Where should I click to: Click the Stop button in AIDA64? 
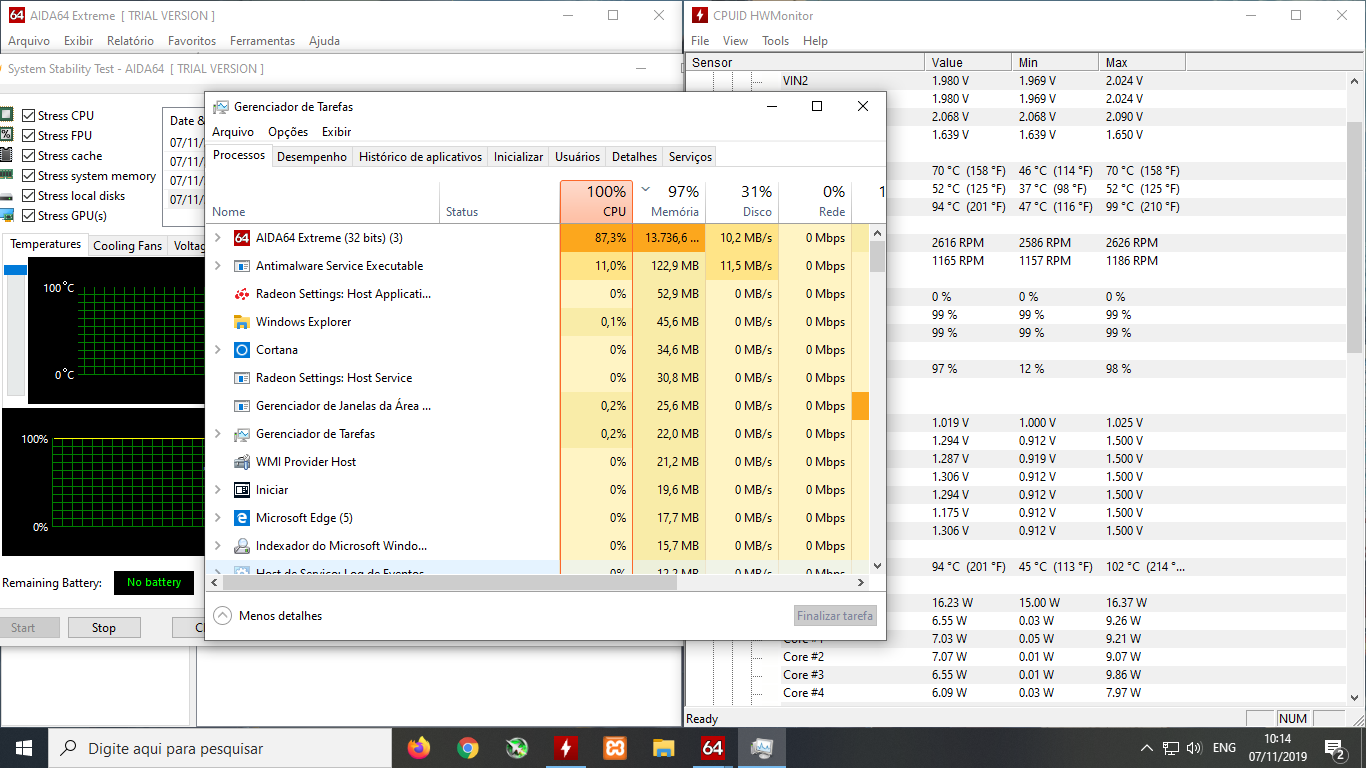(104, 628)
